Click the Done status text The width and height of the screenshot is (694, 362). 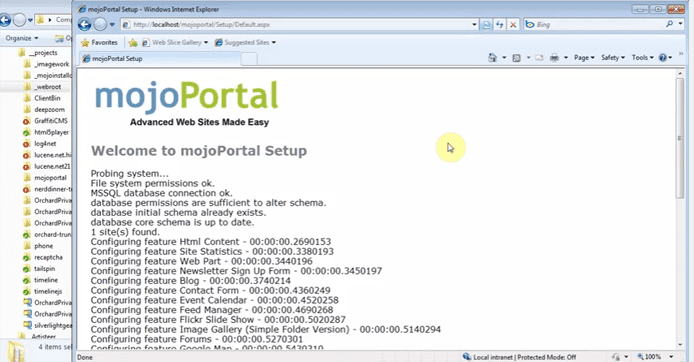[x=85, y=357]
